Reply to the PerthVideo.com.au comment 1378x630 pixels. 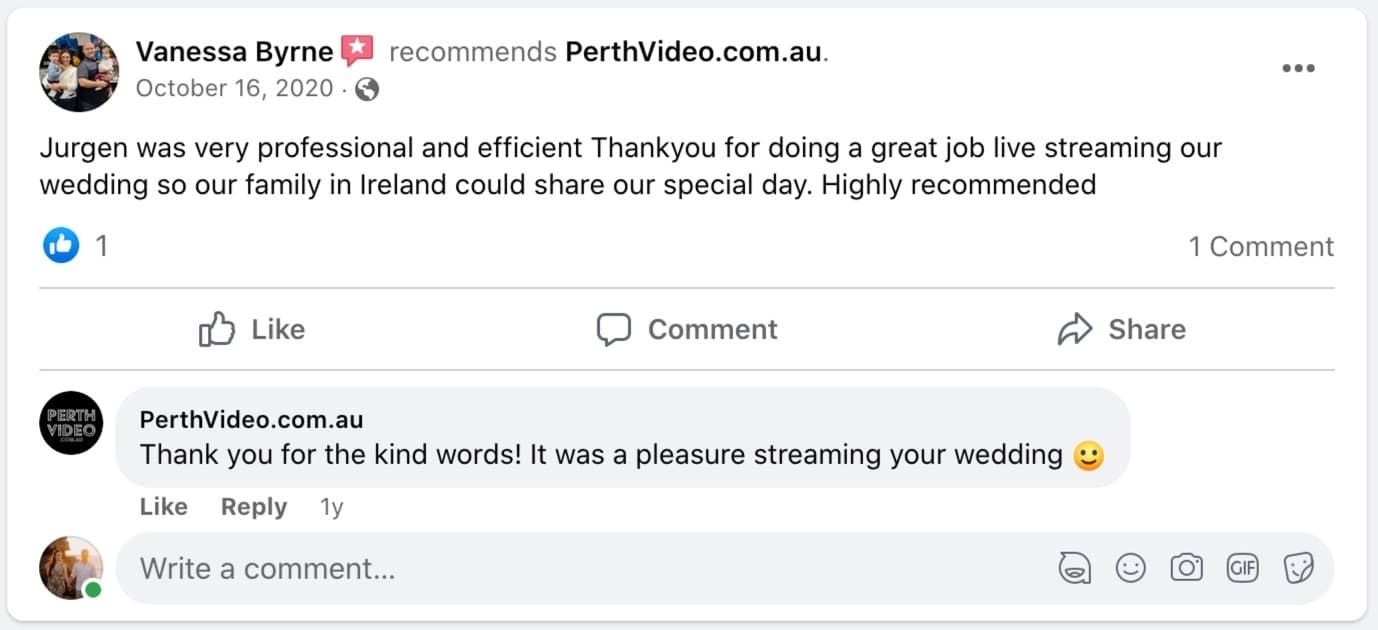click(x=254, y=507)
